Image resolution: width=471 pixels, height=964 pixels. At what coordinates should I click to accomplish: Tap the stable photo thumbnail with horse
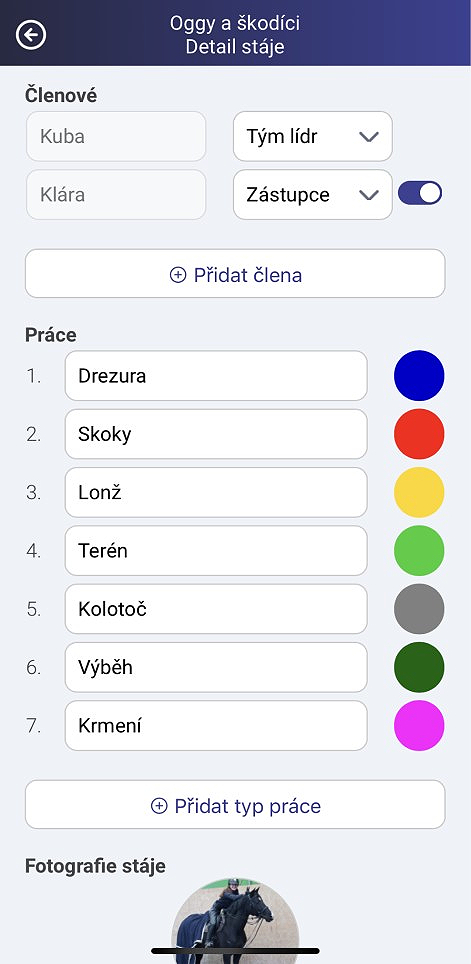pyautogui.click(x=236, y=920)
